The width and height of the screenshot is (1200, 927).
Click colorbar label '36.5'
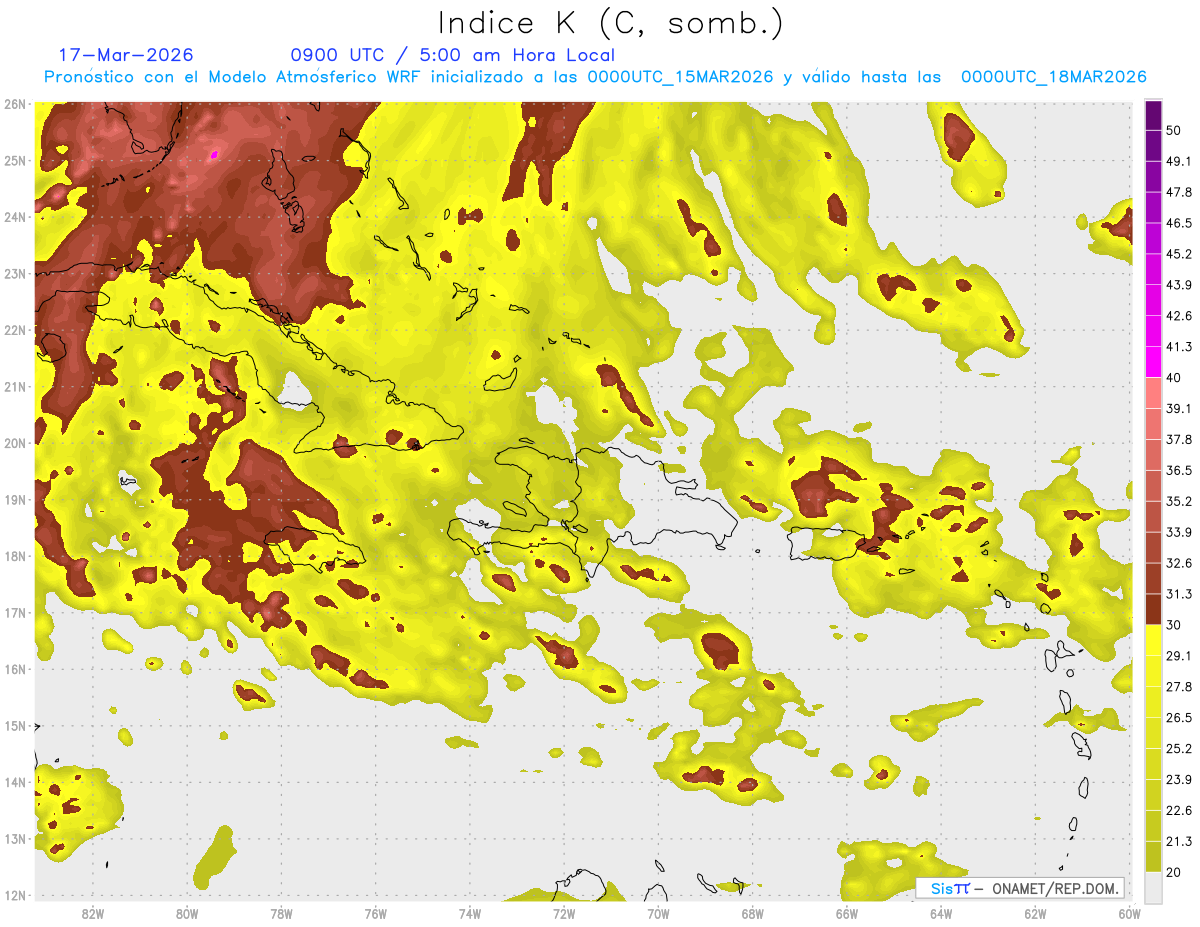(x=1179, y=470)
